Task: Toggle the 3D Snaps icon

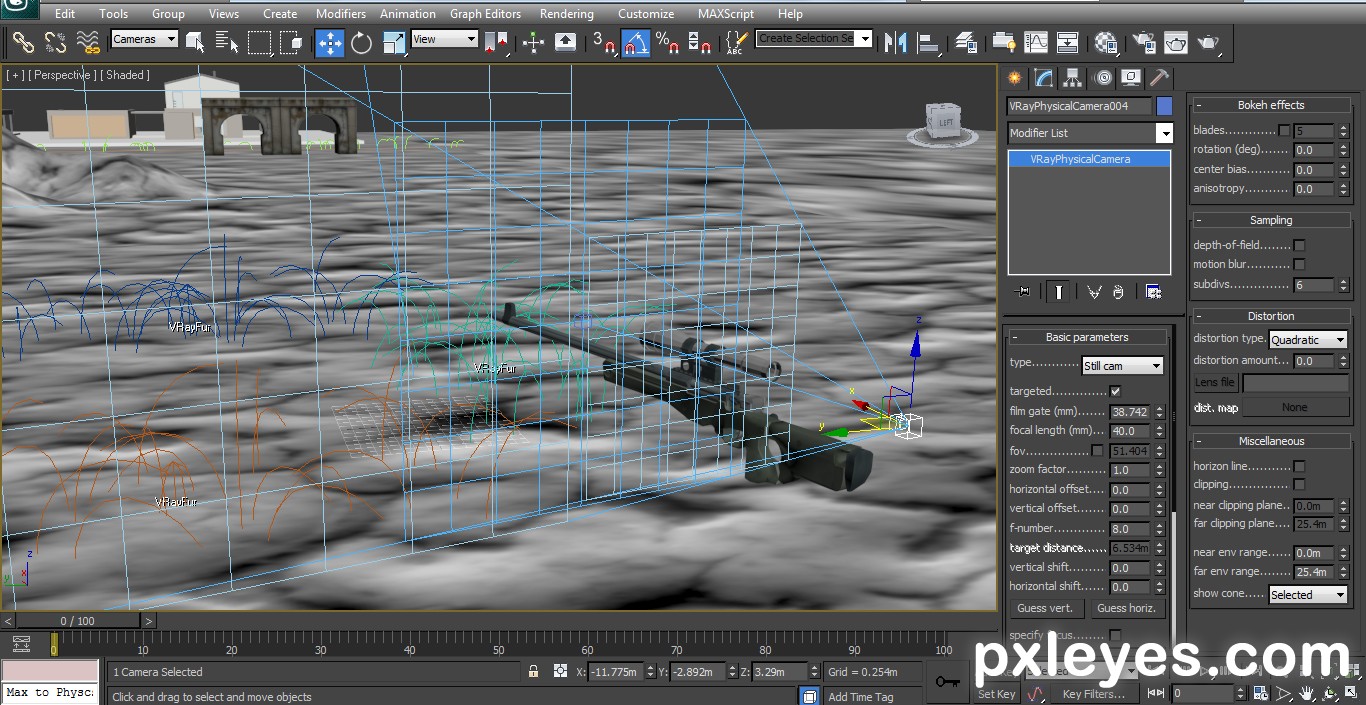Action: pos(603,42)
